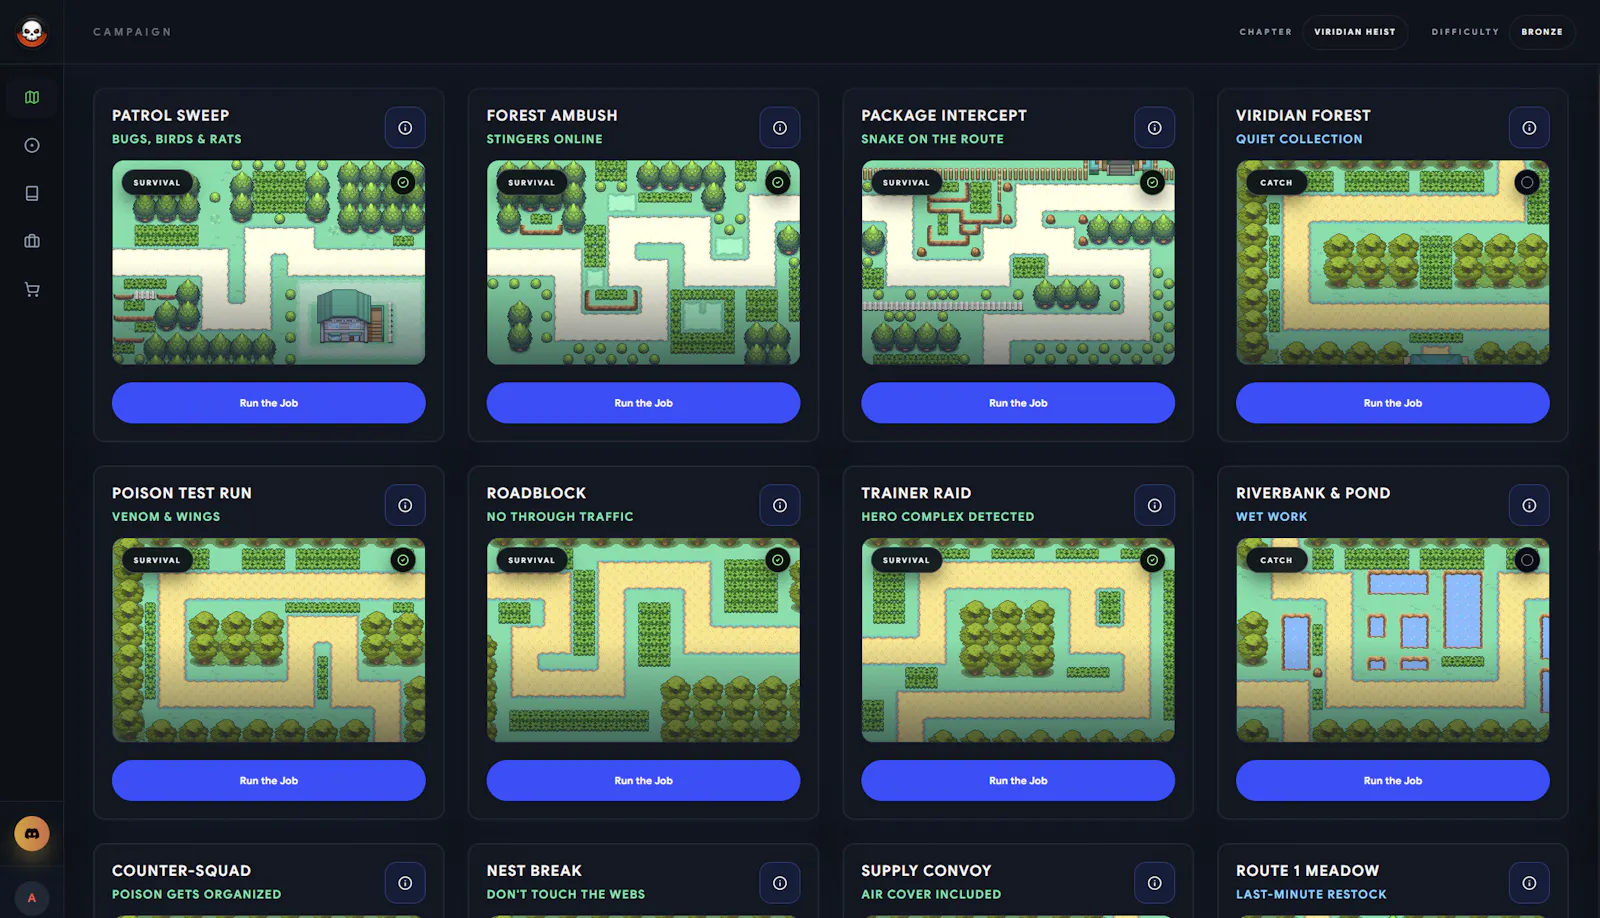
Task: Run the Job for Patrol Sweep
Action: point(269,403)
